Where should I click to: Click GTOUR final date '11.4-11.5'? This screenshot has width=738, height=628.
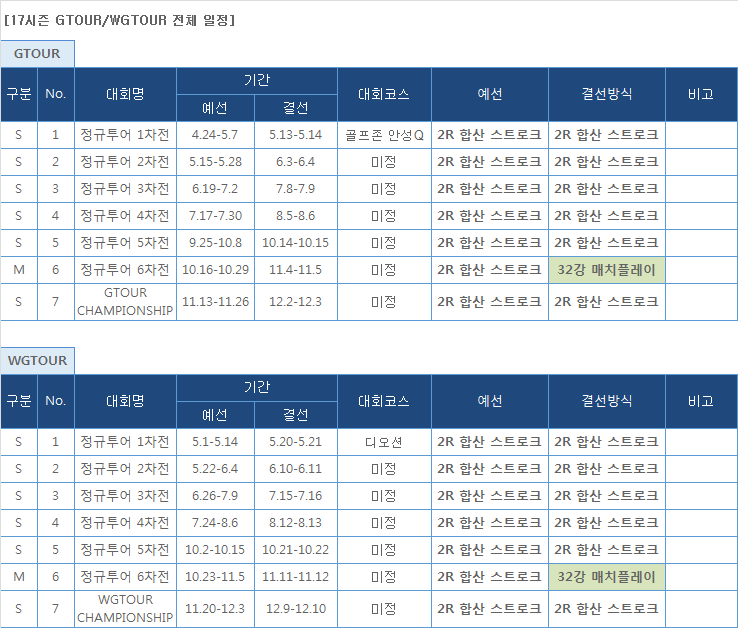tap(296, 270)
